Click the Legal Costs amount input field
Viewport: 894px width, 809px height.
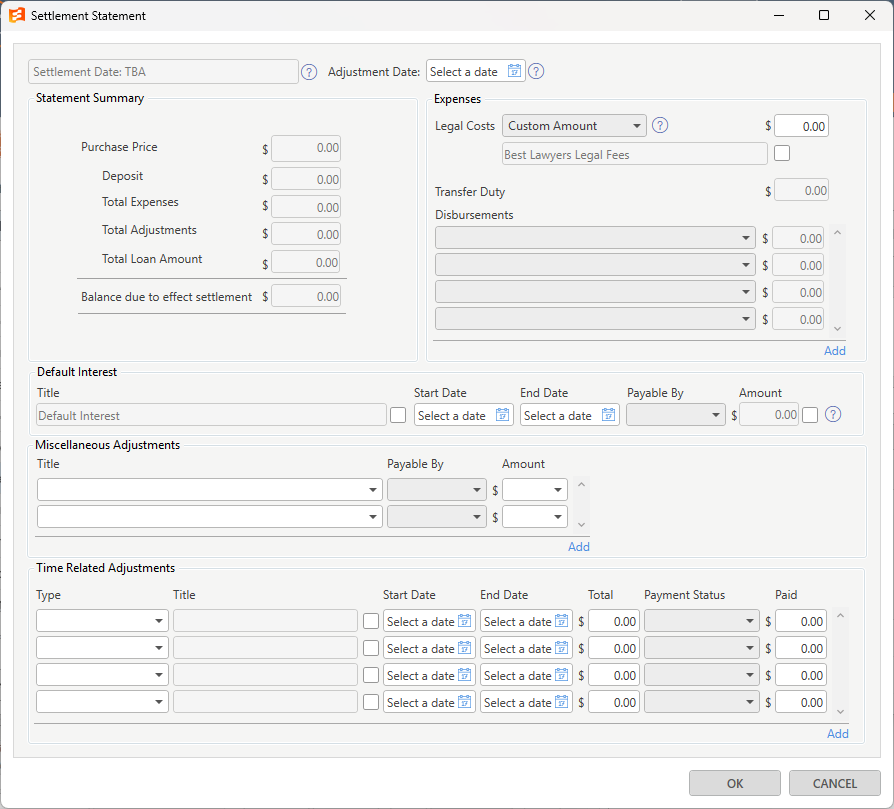pos(801,126)
